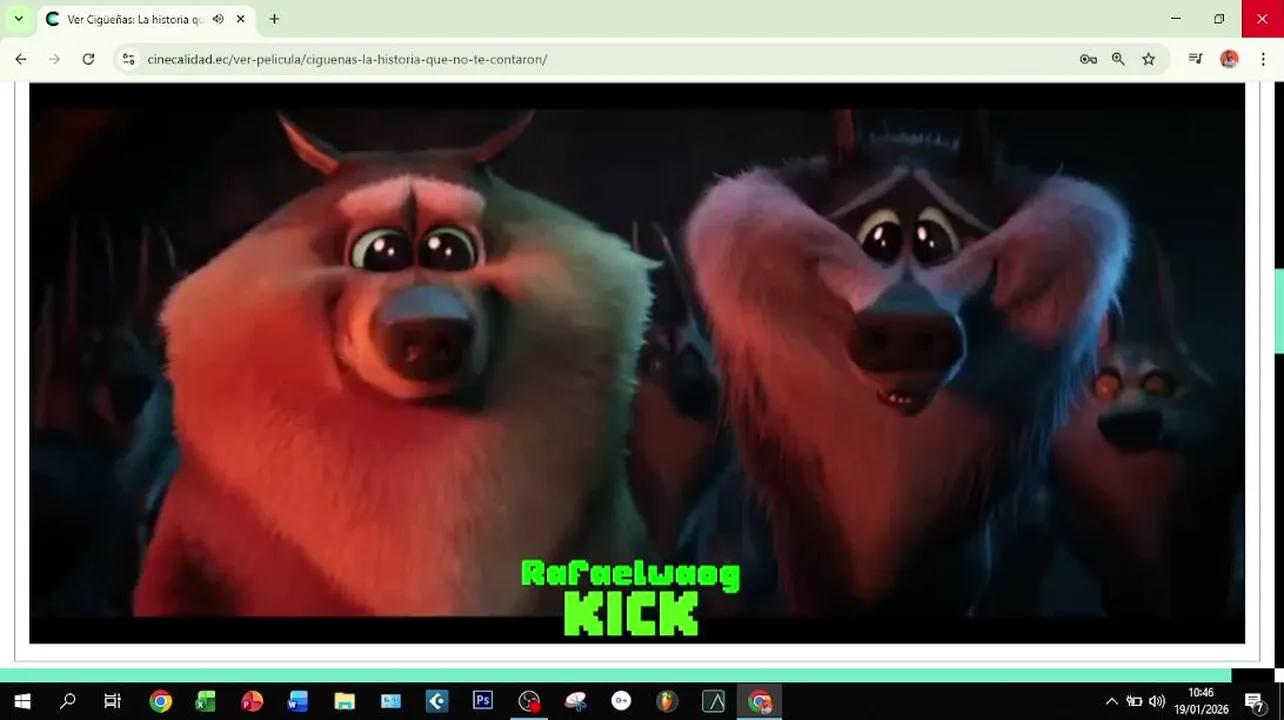Reload the cinecalidad page
The width and height of the screenshot is (1284, 720).
88,59
